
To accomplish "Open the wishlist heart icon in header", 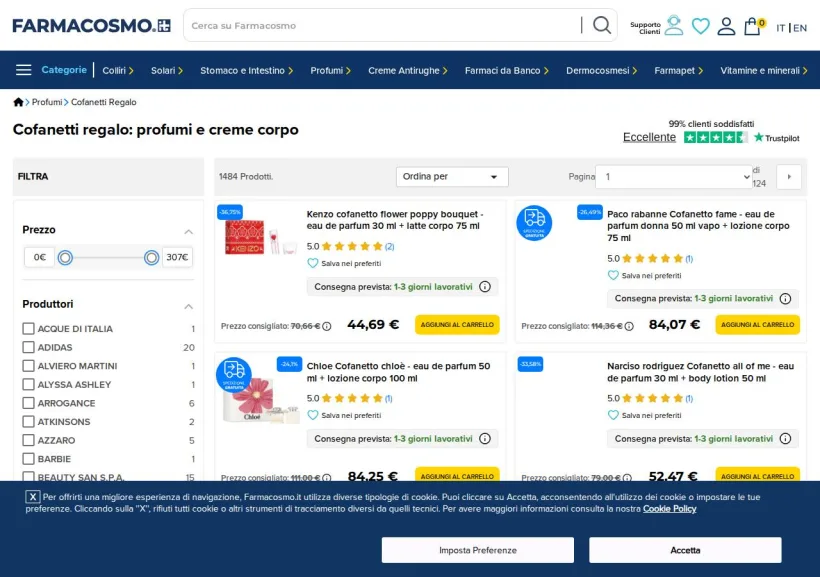I will (x=700, y=26).
